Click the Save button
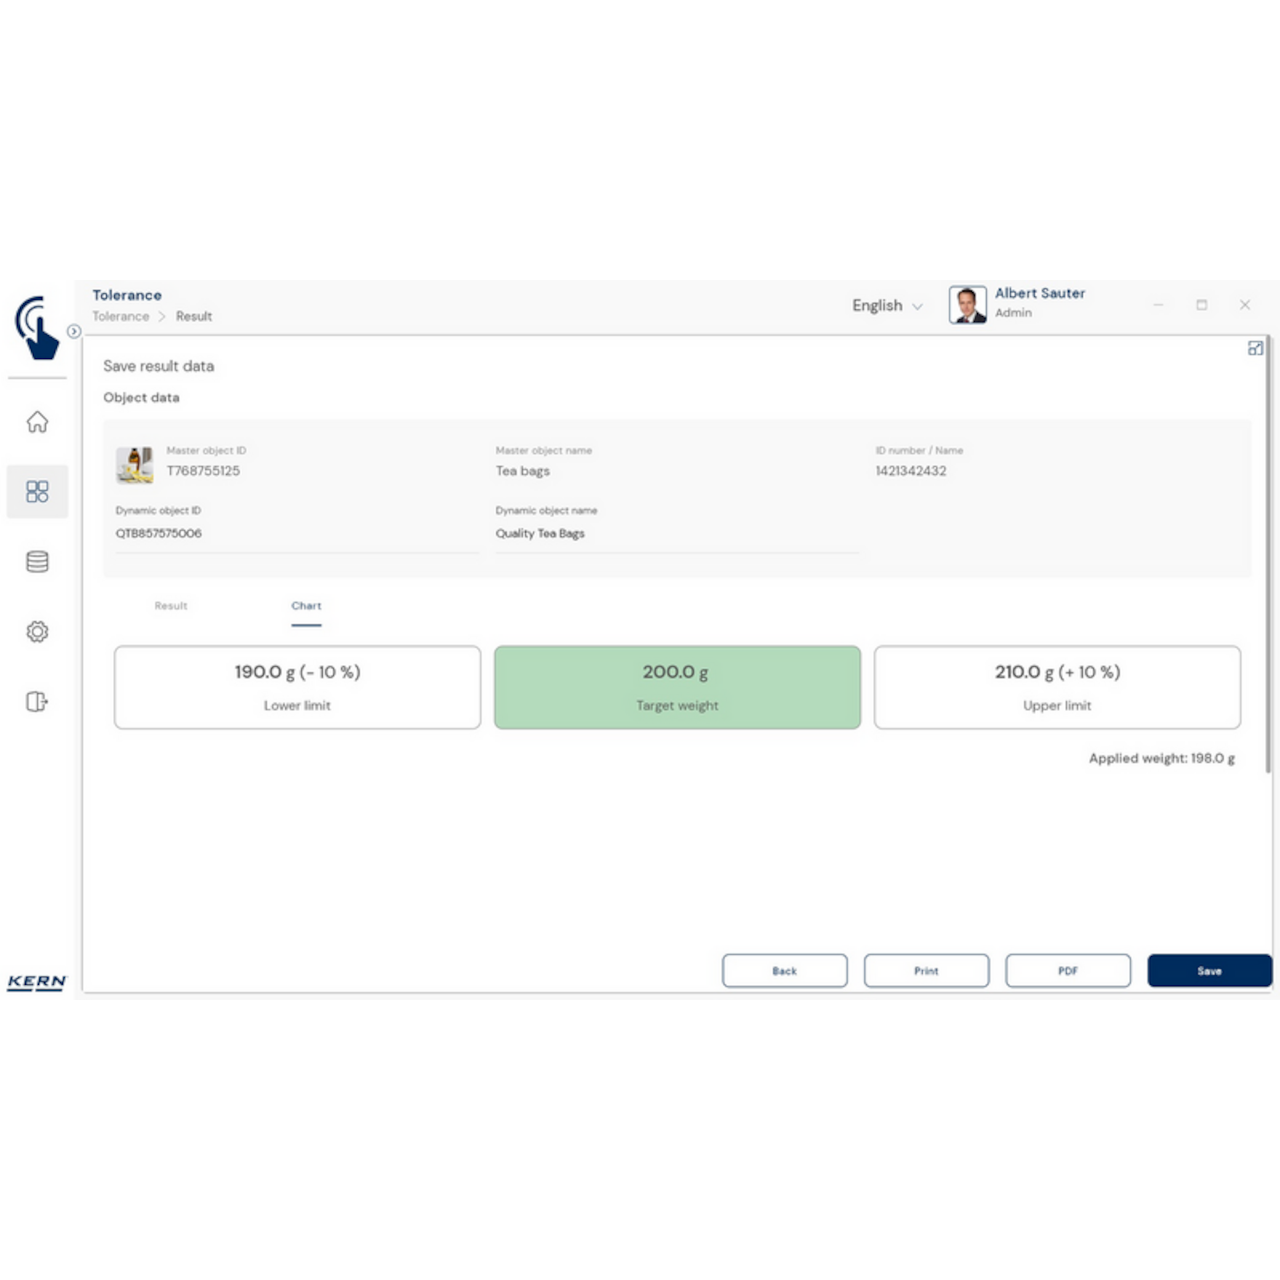 1209,970
